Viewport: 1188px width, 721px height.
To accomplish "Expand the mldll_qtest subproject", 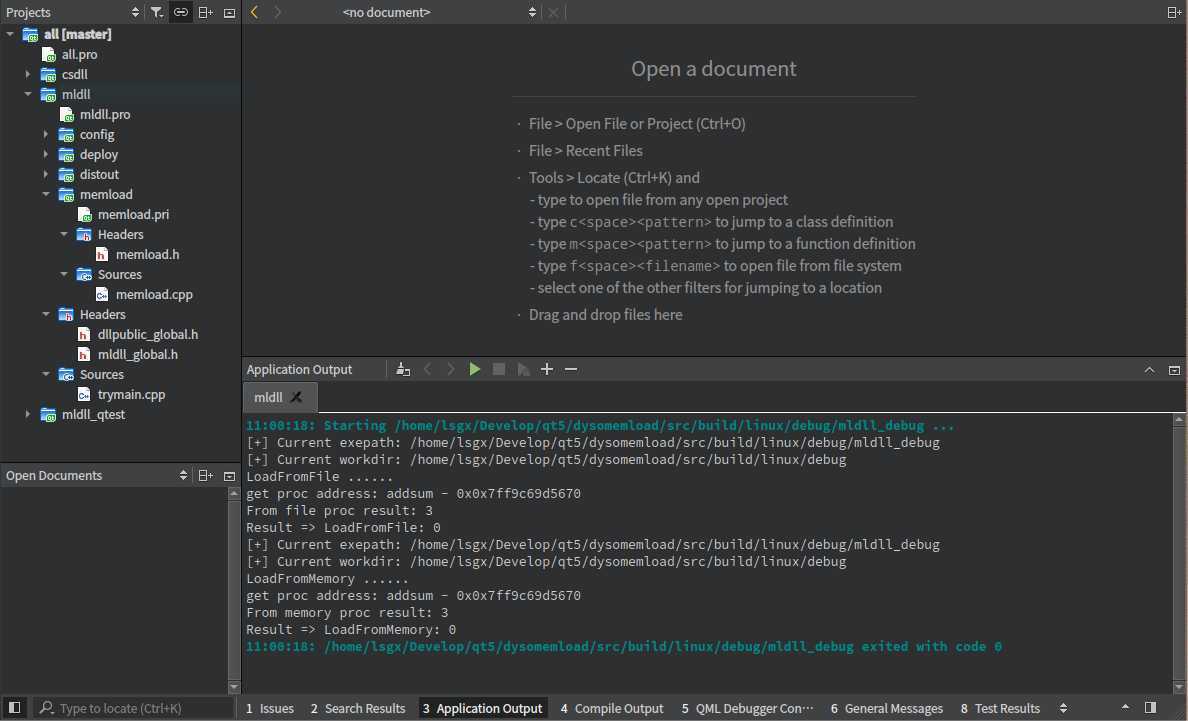I will (x=27, y=414).
